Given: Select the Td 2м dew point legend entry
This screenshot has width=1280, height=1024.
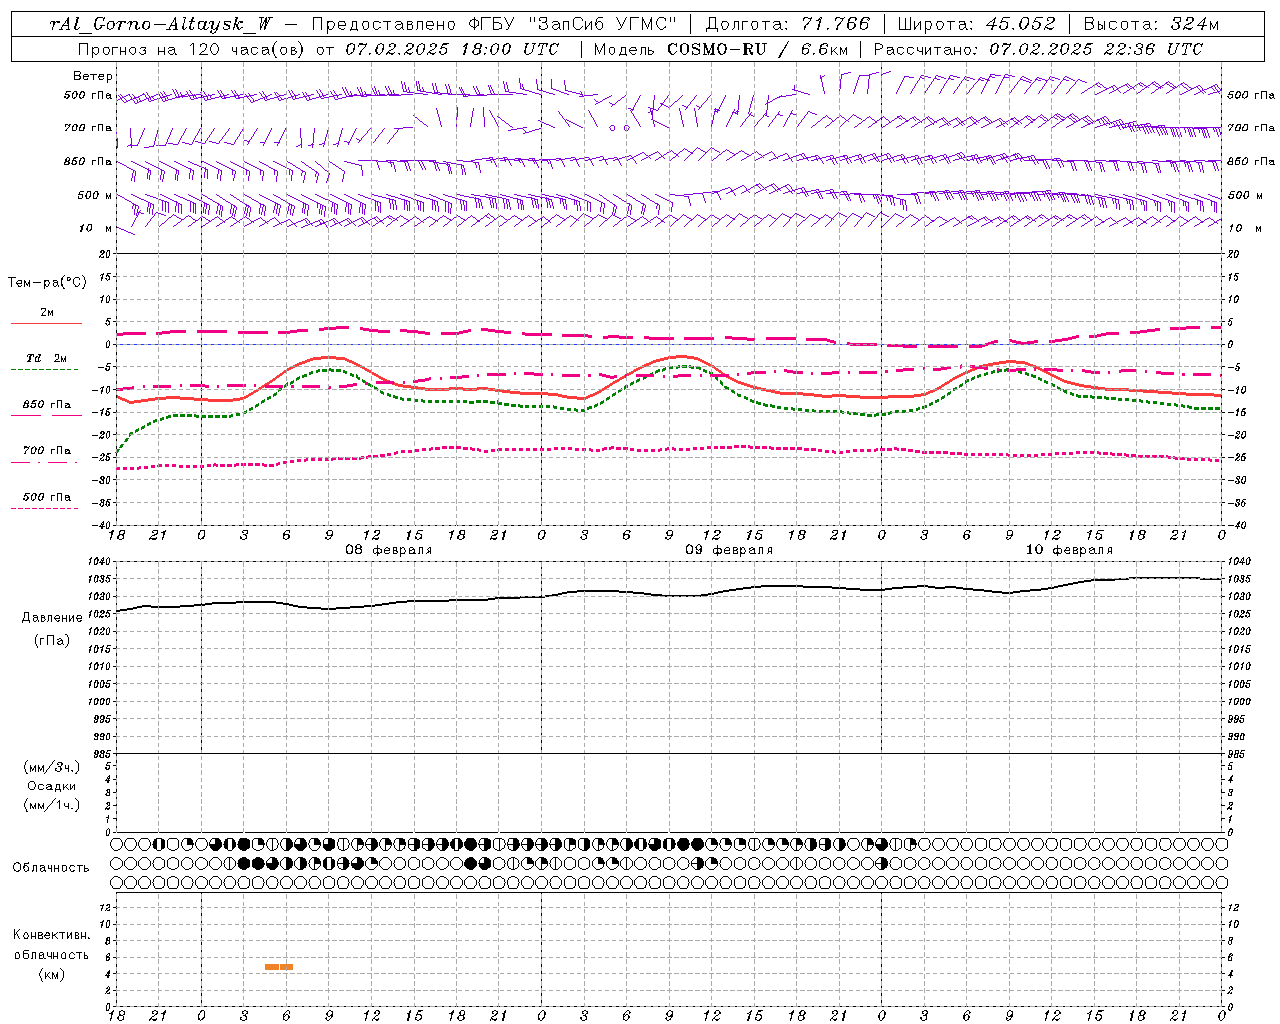Looking at the screenshot, I should 47,358.
